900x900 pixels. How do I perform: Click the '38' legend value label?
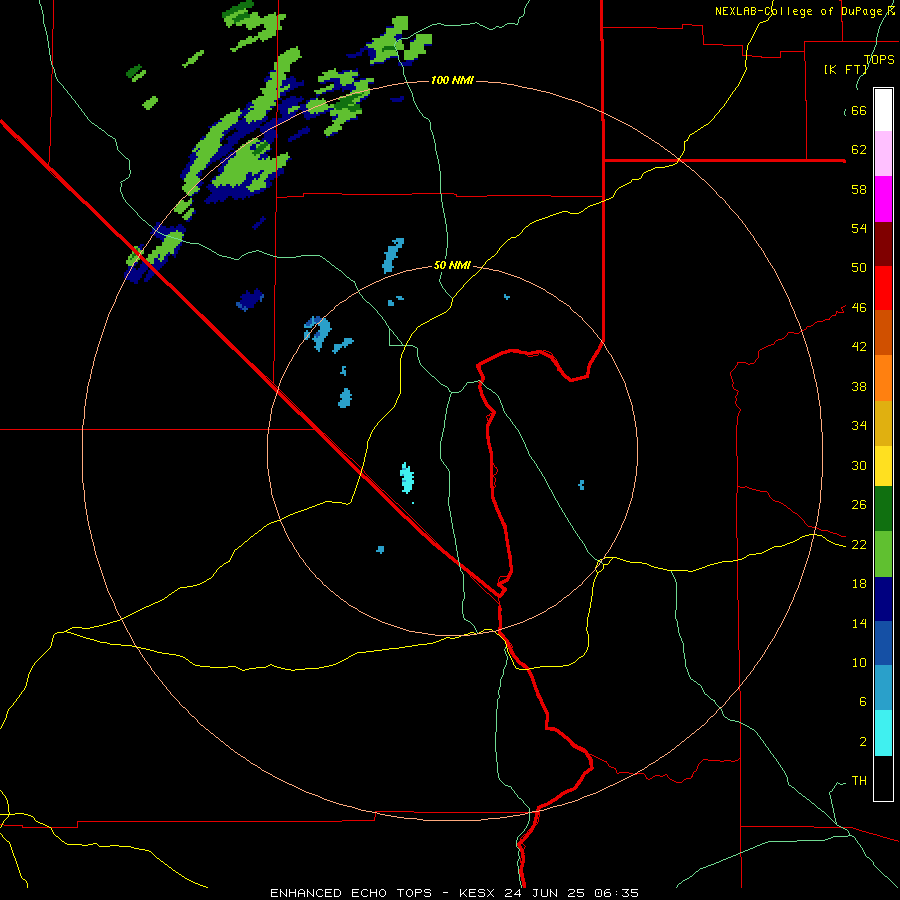859,387
